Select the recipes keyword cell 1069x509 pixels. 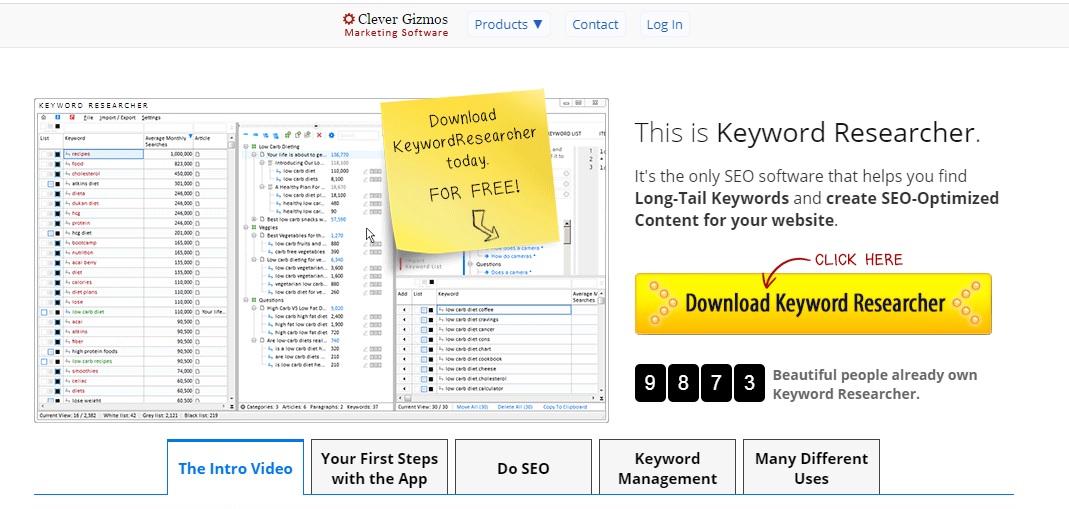tap(103, 155)
